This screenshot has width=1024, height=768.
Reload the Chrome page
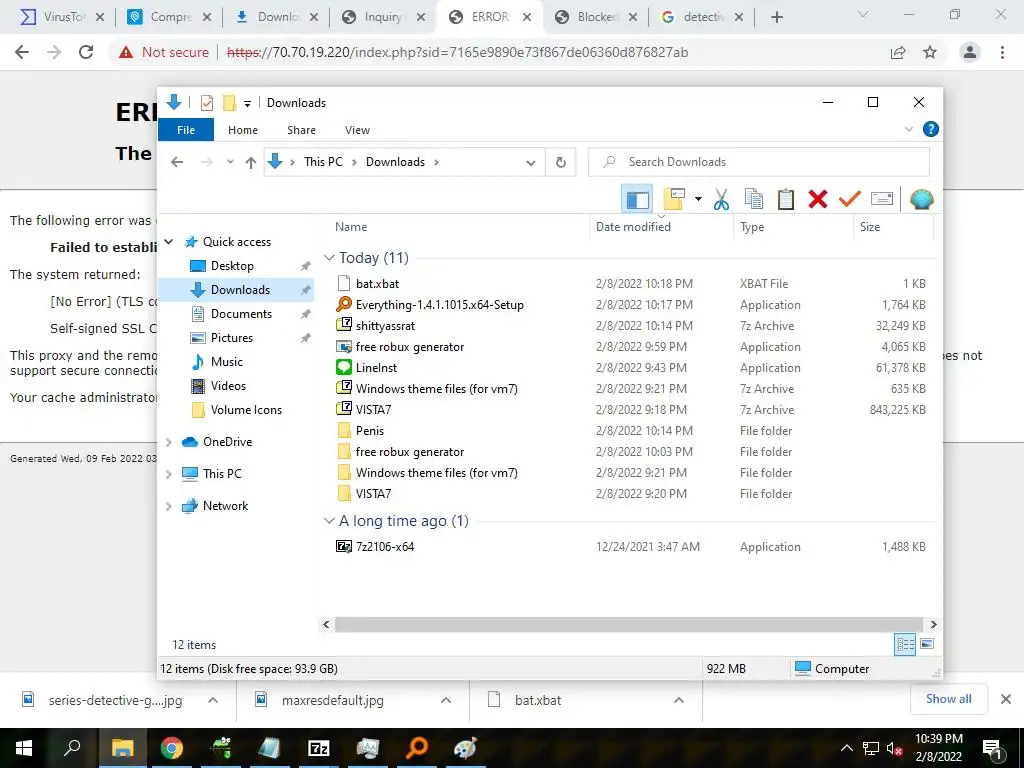tap(86, 52)
